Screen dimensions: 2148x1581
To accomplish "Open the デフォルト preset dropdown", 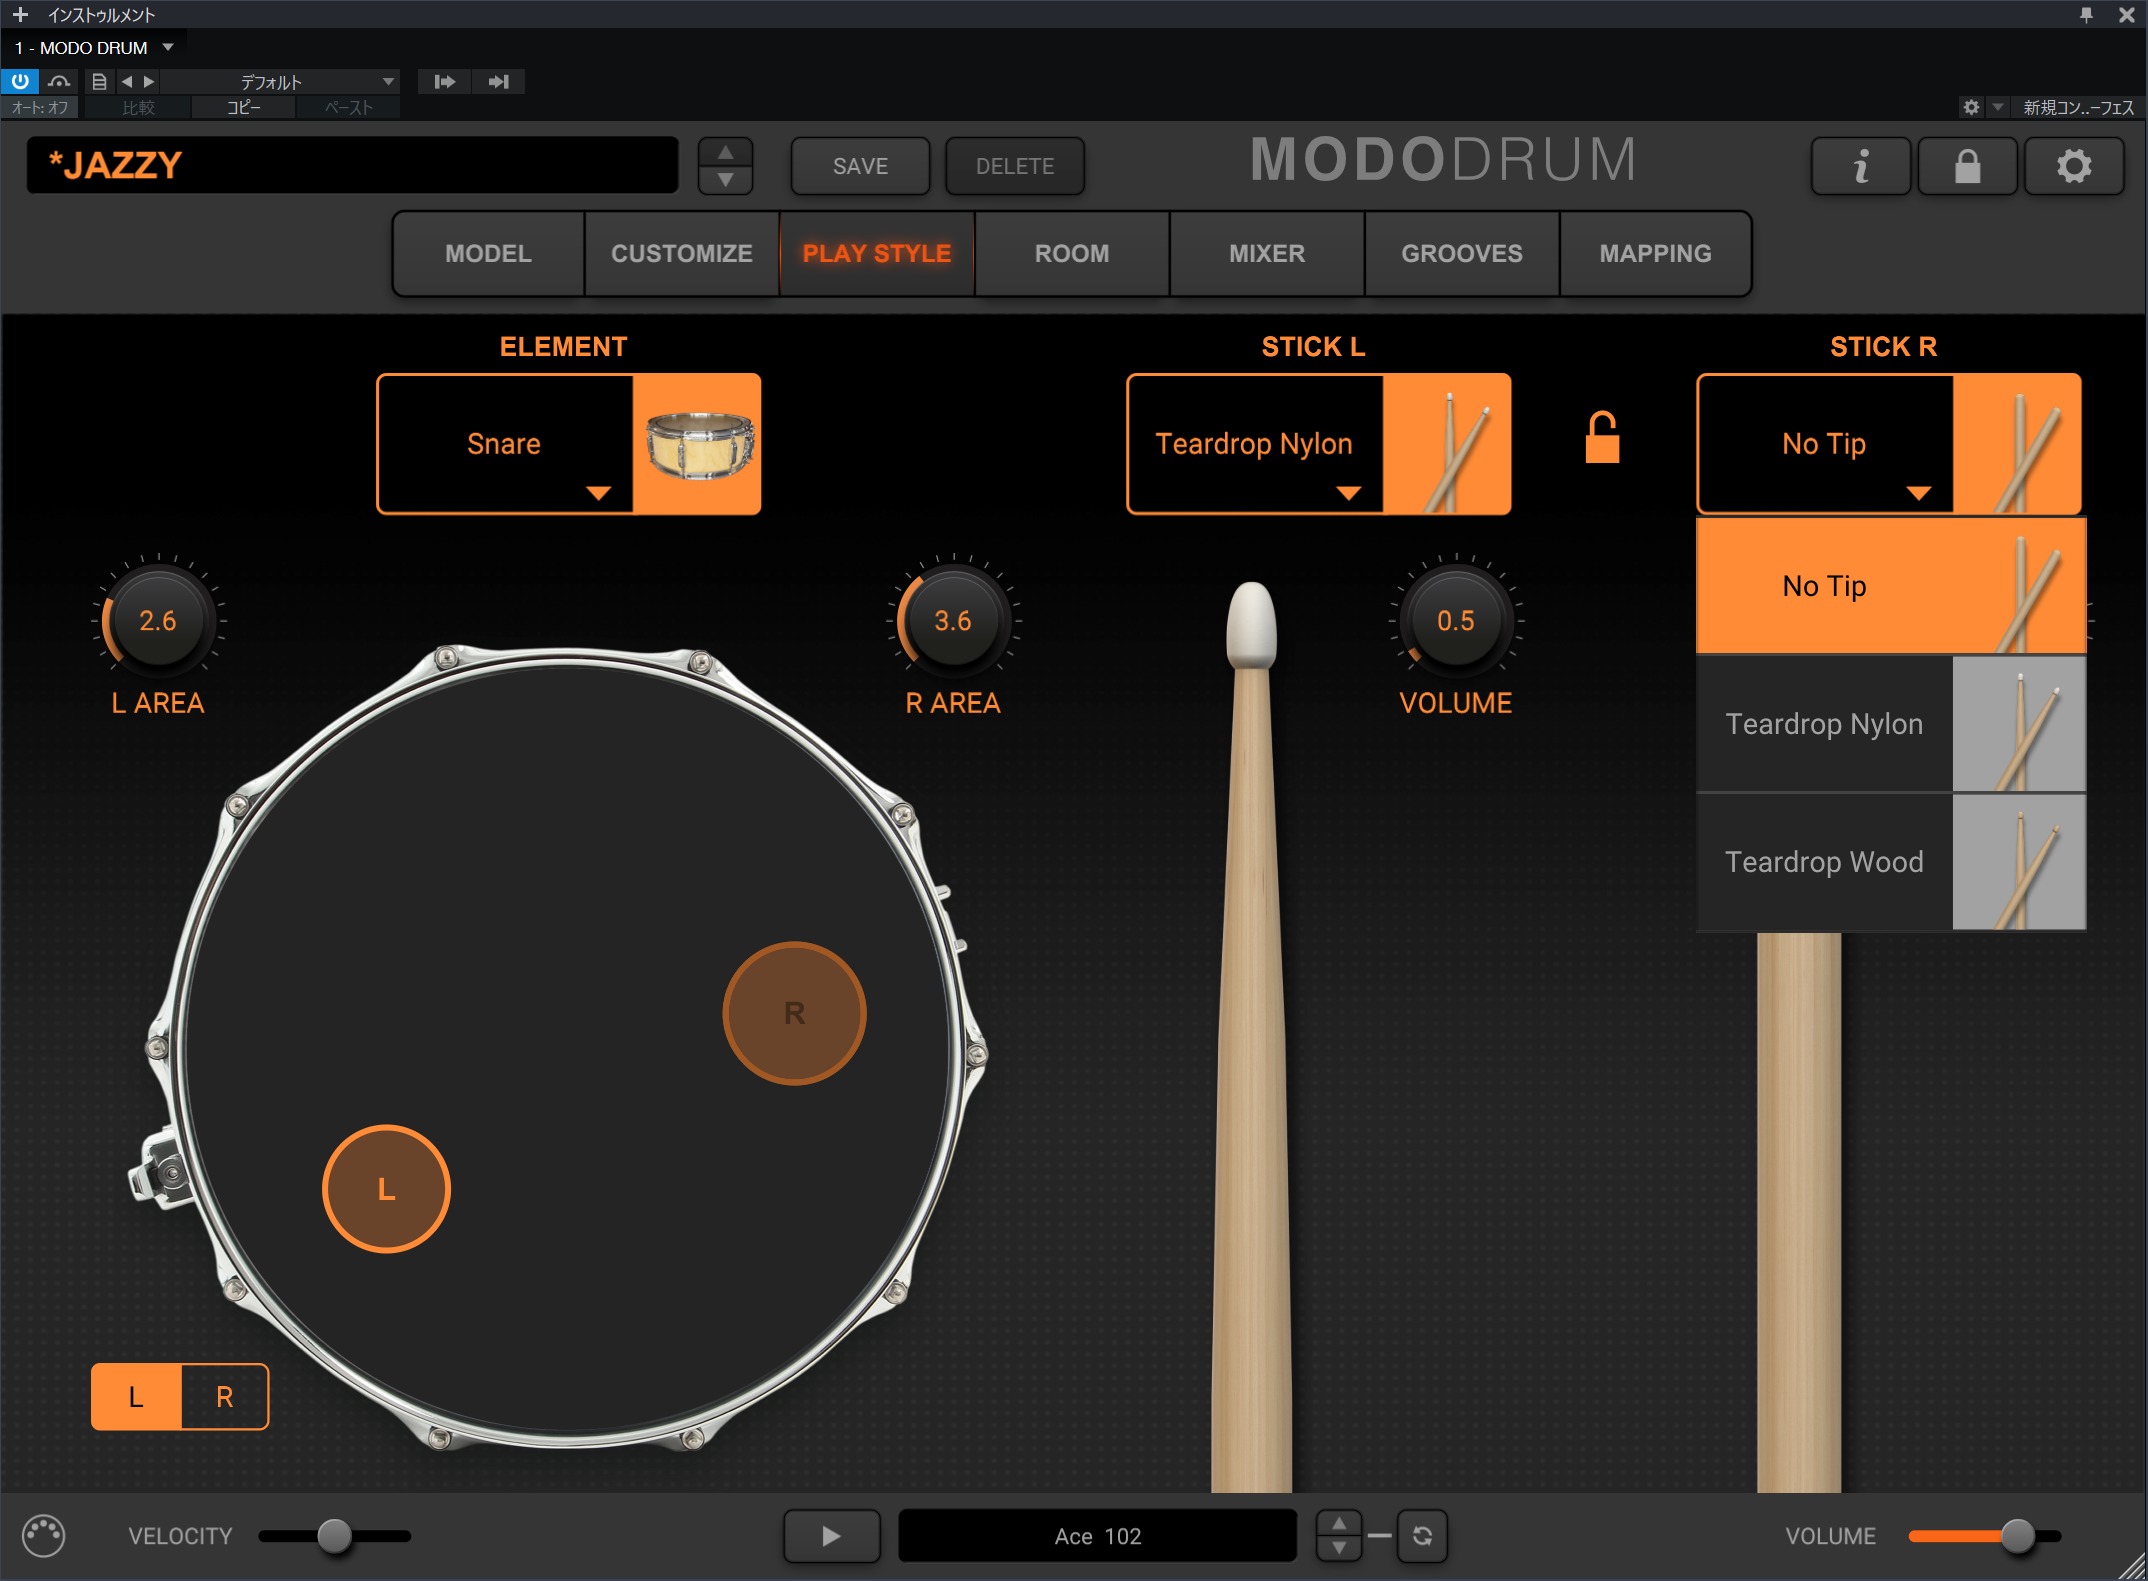I will [x=281, y=81].
